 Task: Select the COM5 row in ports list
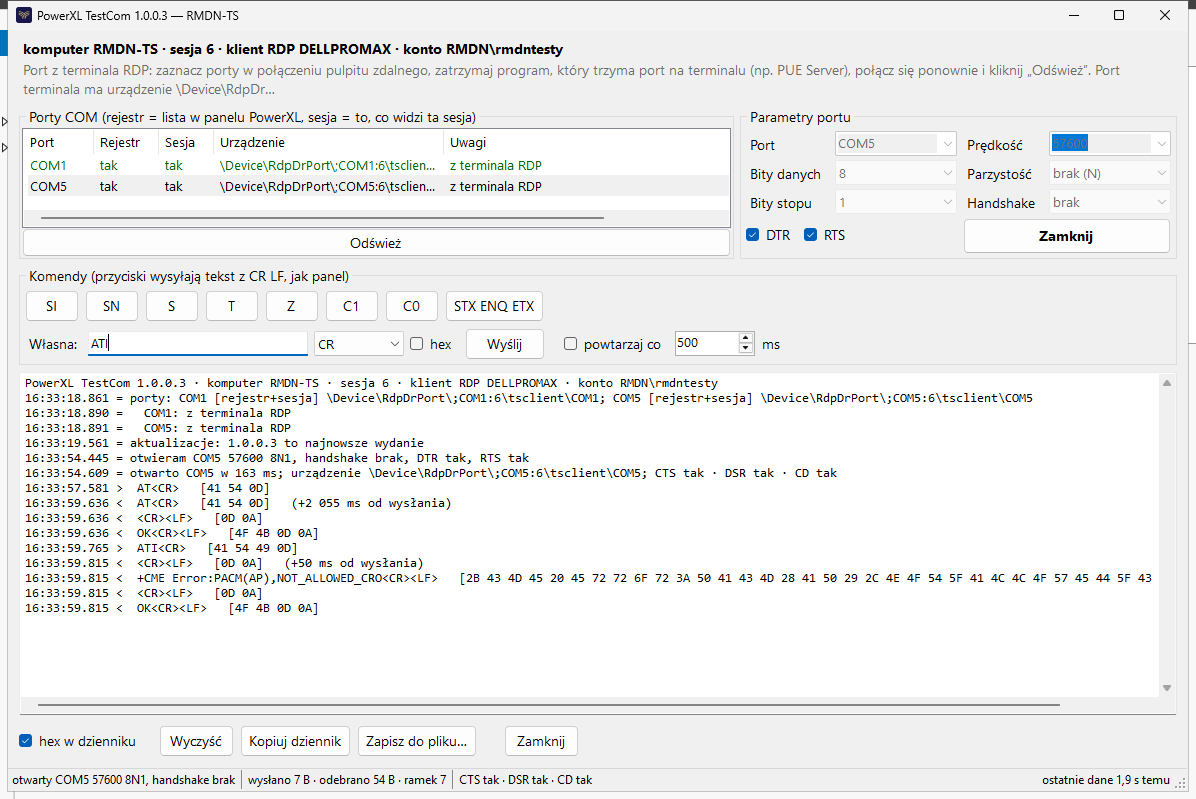[x=378, y=187]
